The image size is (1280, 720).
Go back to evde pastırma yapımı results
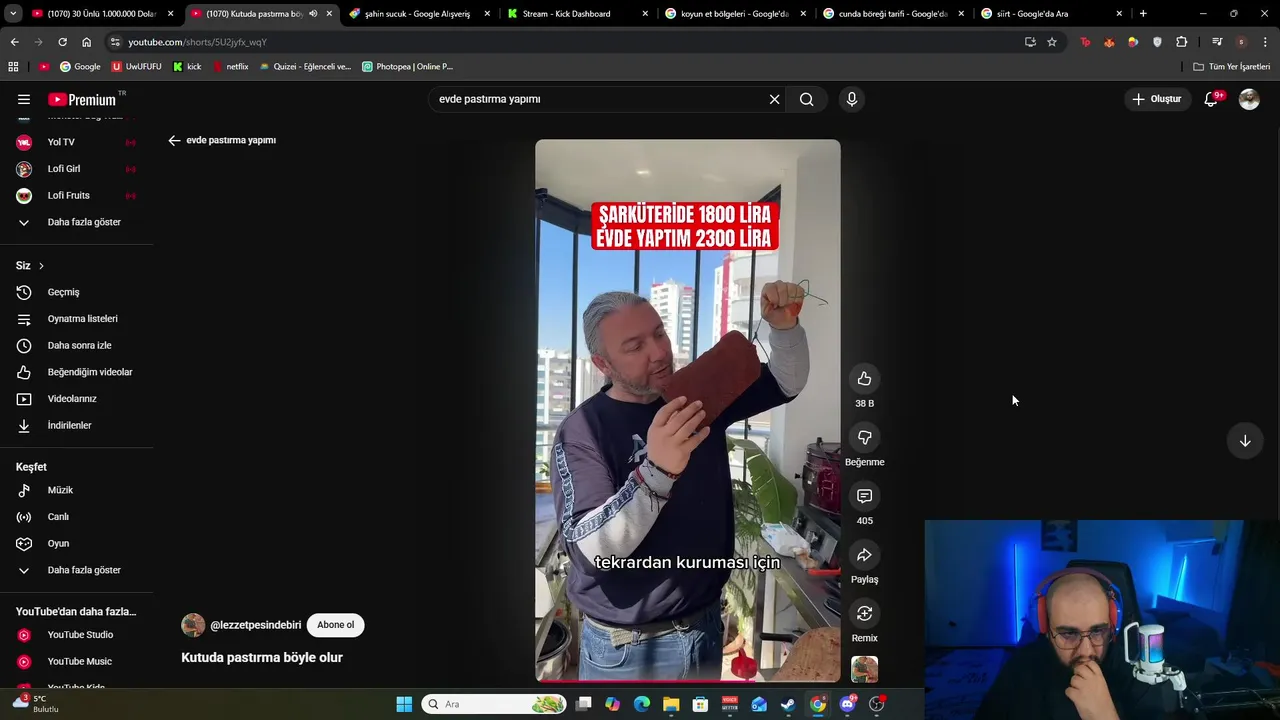(x=174, y=140)
